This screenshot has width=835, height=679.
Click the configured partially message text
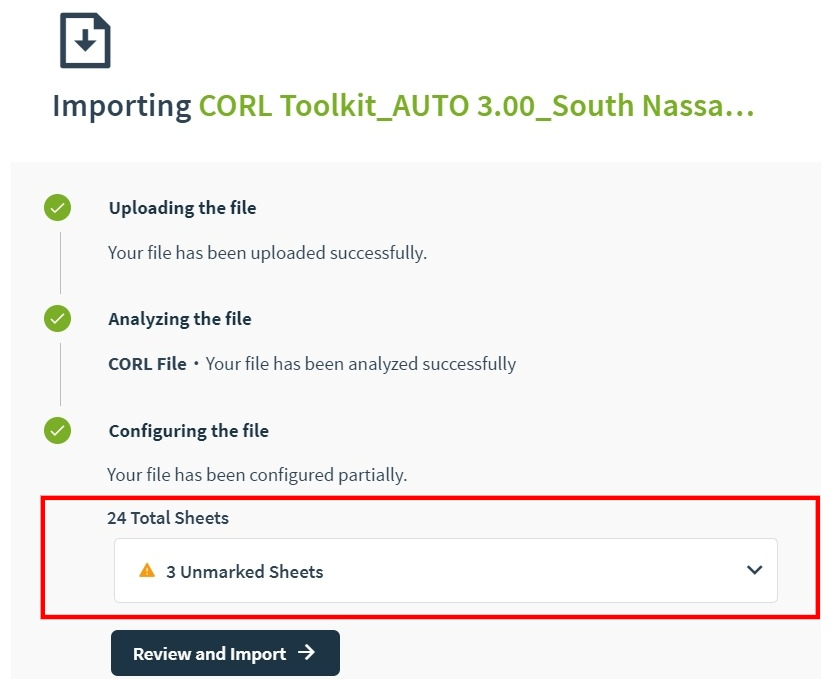click(257, 475)
